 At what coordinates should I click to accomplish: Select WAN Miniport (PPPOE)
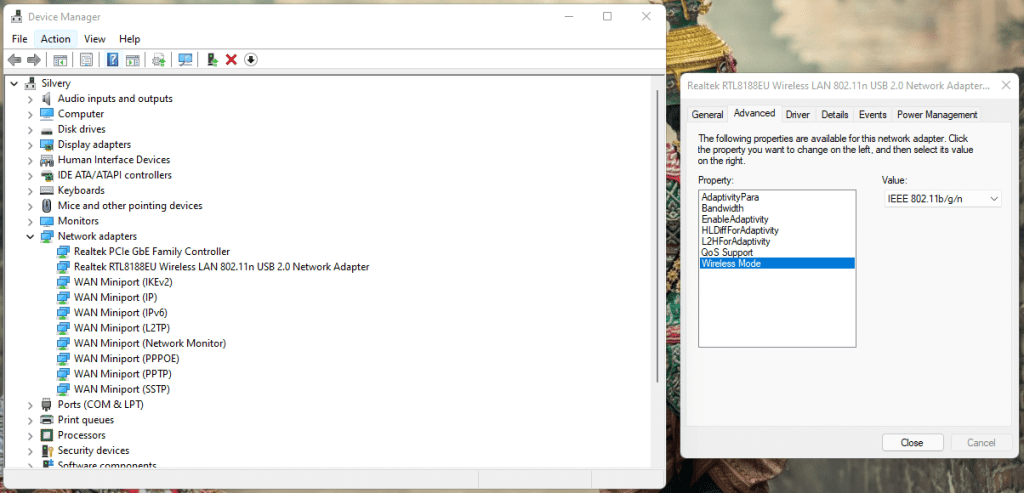[126, 358]
